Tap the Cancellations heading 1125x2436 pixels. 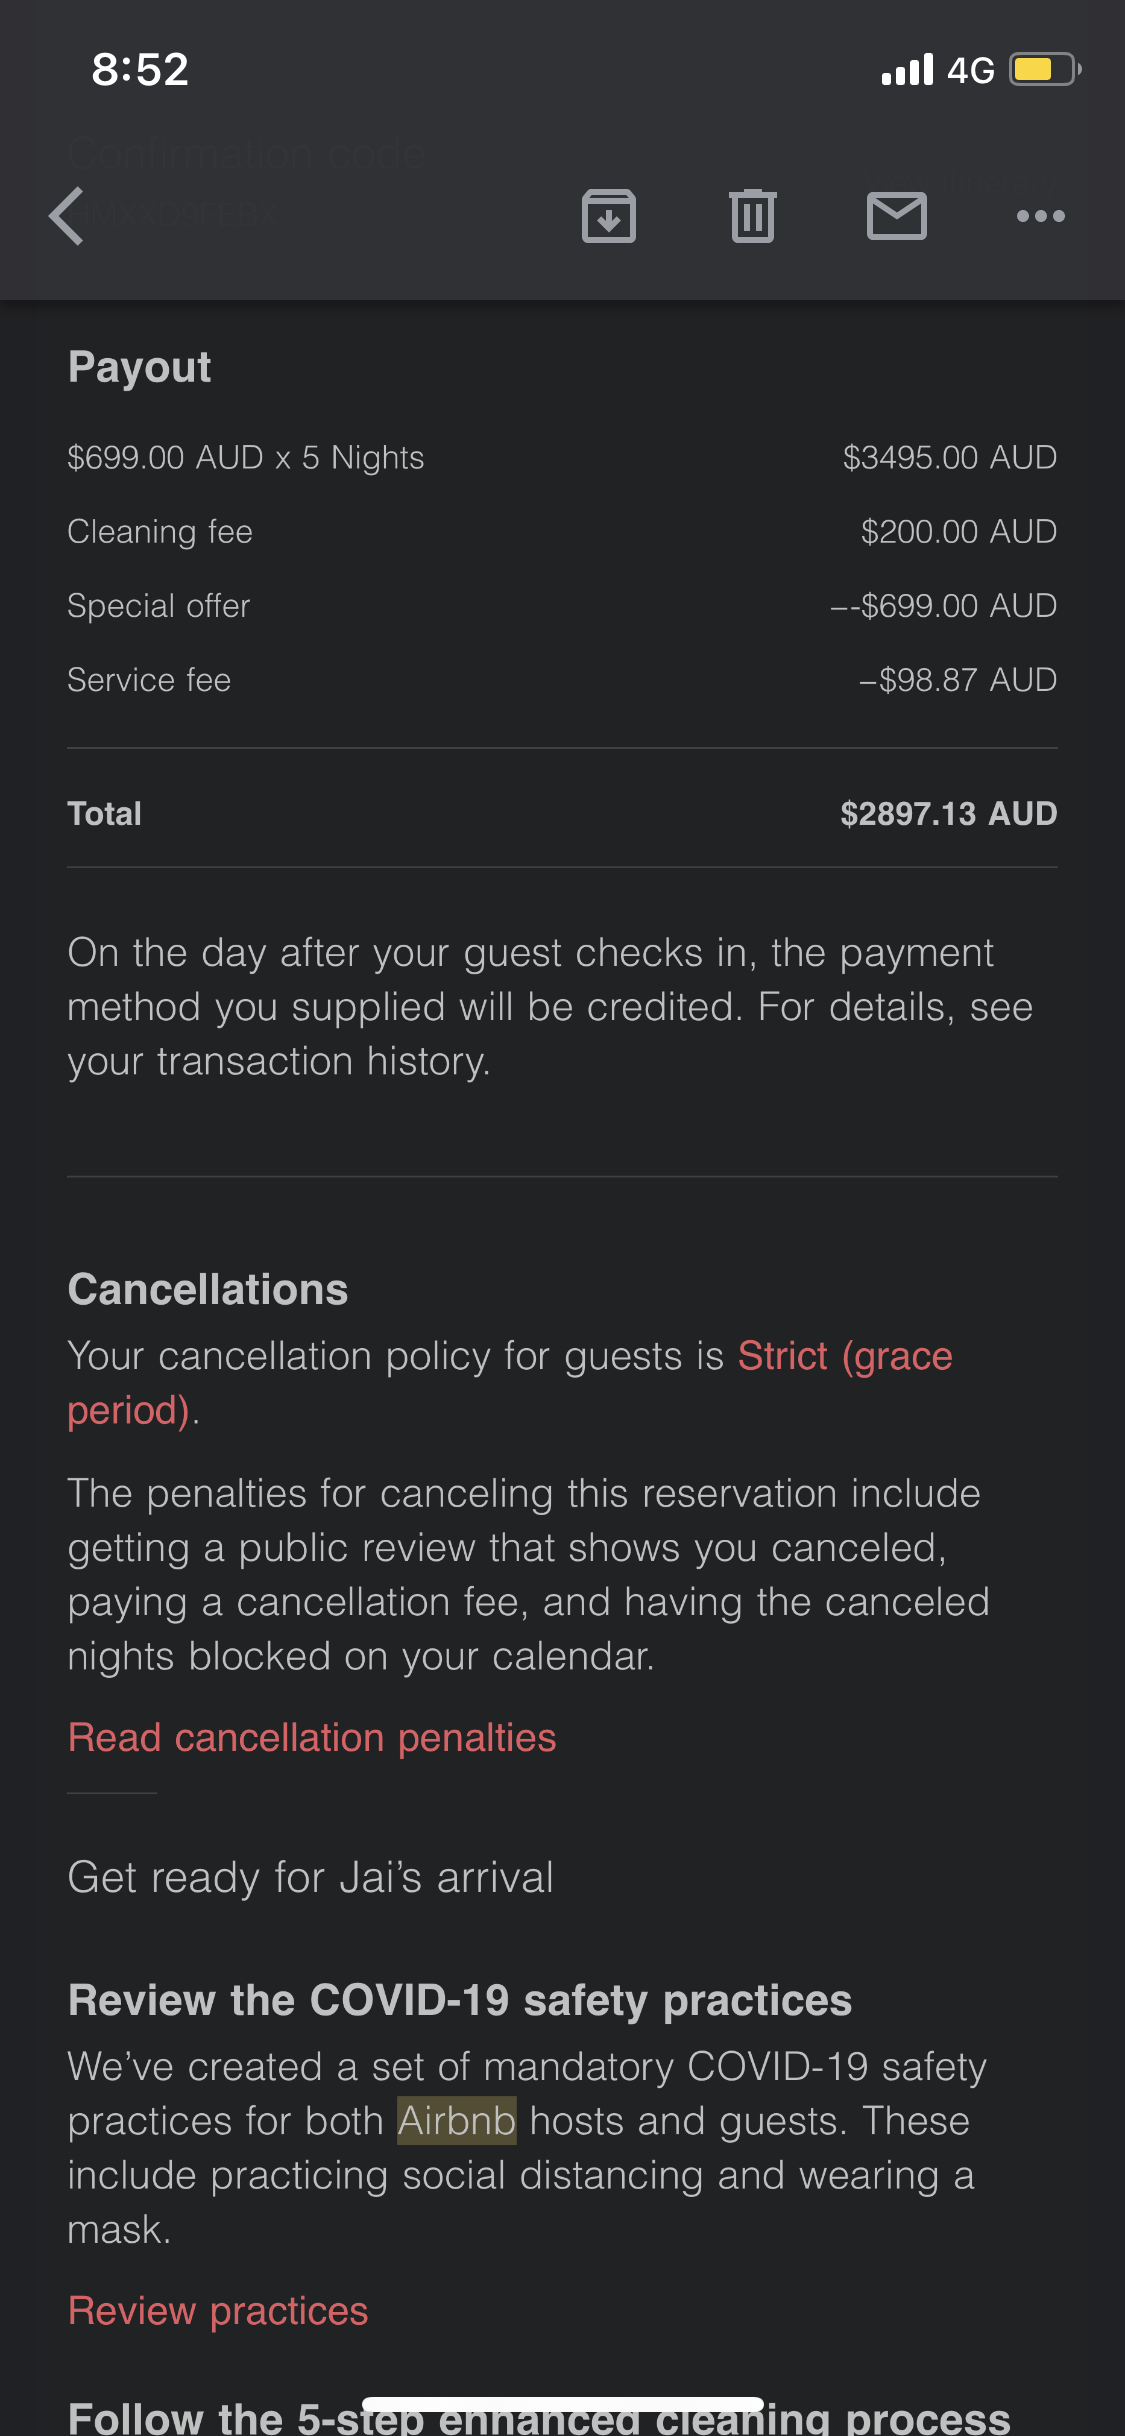tap(208, 1290)
